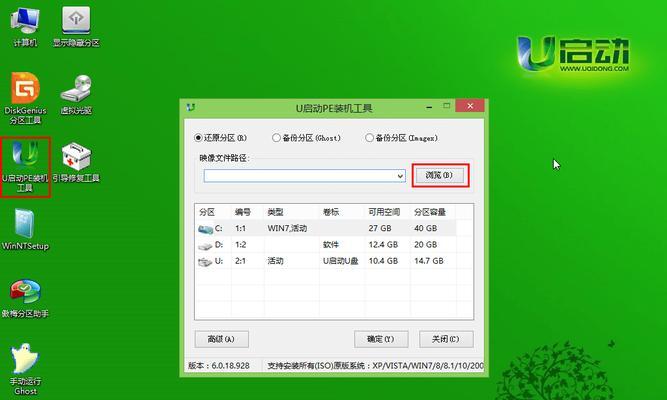The image size is (667, 400).
Task: Click the C: drive icon in partition list
Action: [x=205, y=229]
